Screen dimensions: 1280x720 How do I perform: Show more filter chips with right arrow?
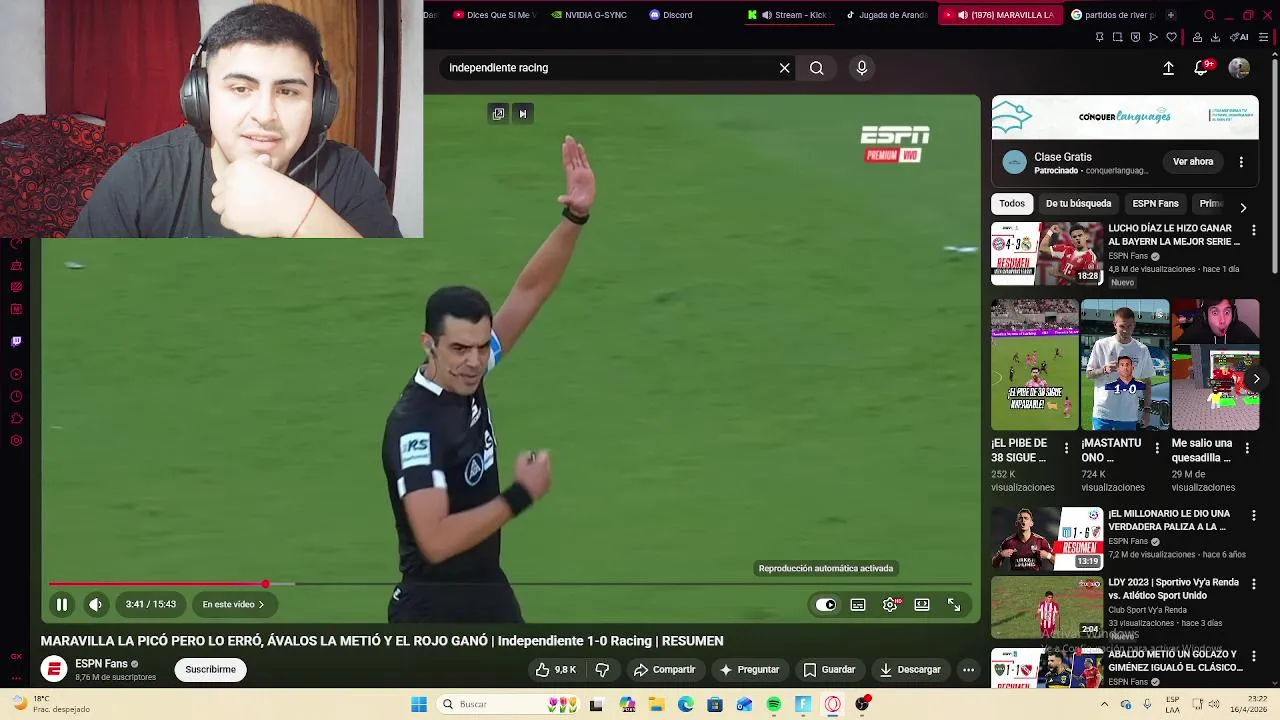[x=1243, y=207]
